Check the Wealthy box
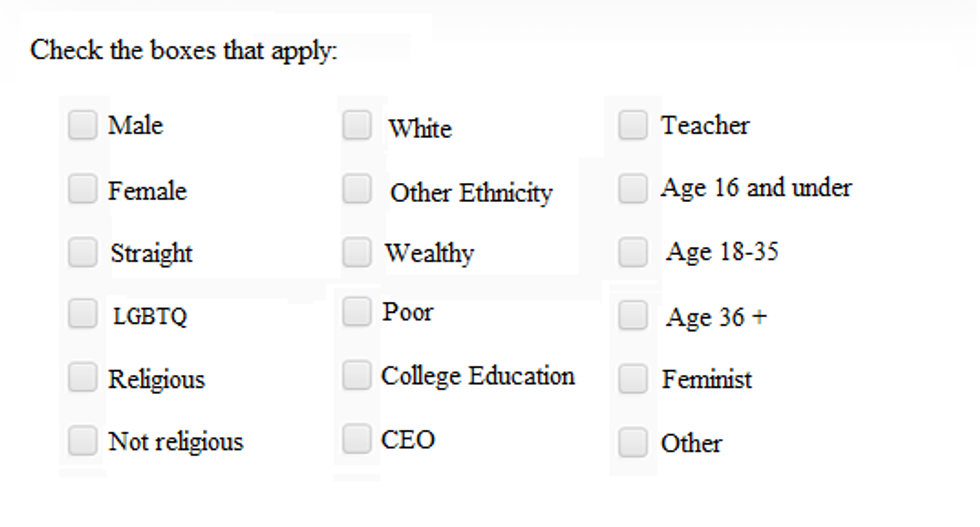 [357, 252]
